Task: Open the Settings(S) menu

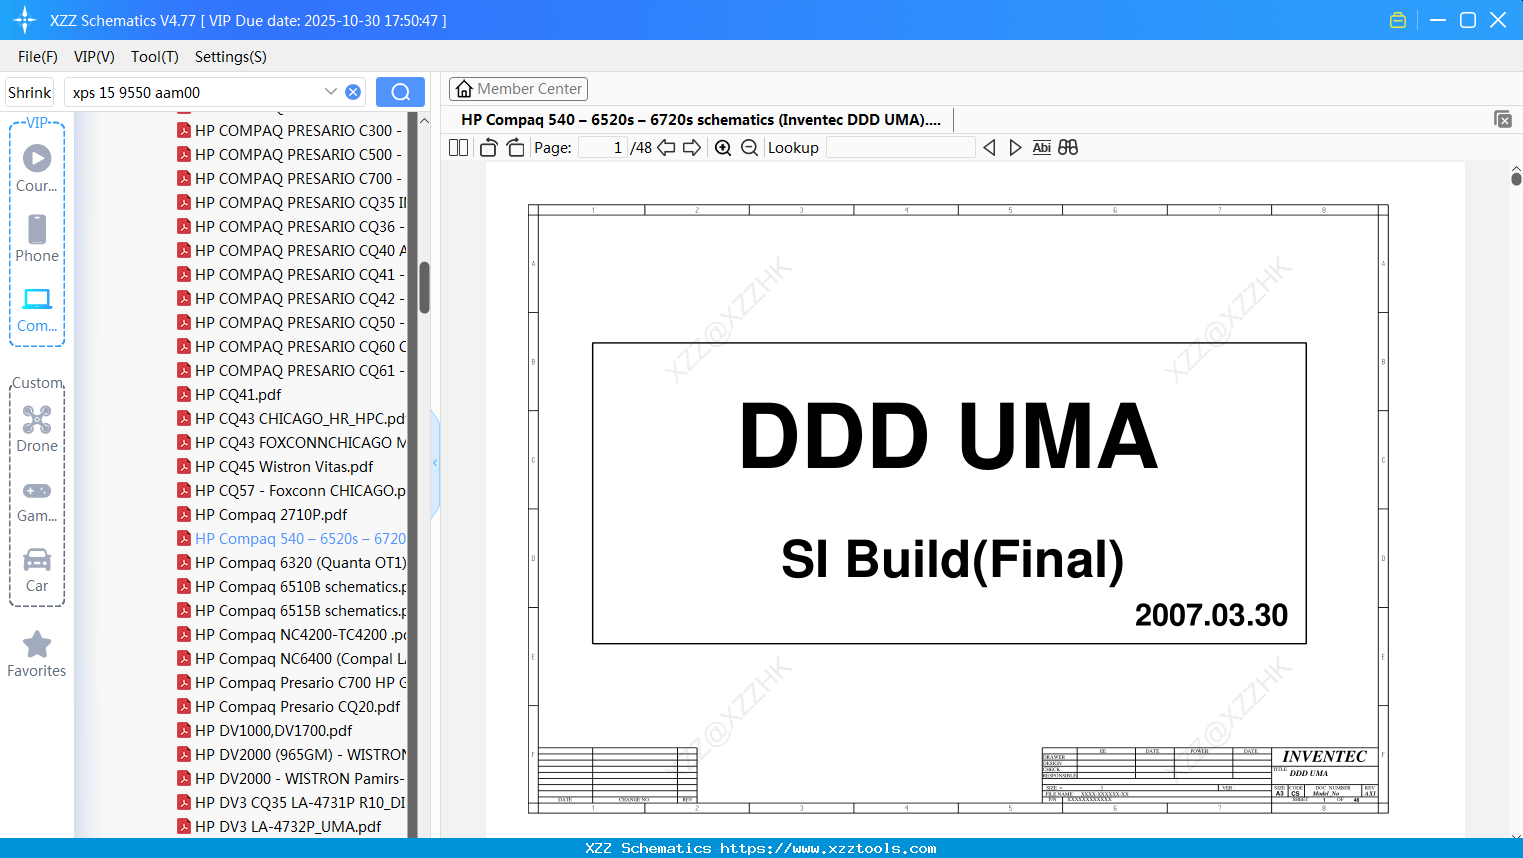Action: [231, 57]
